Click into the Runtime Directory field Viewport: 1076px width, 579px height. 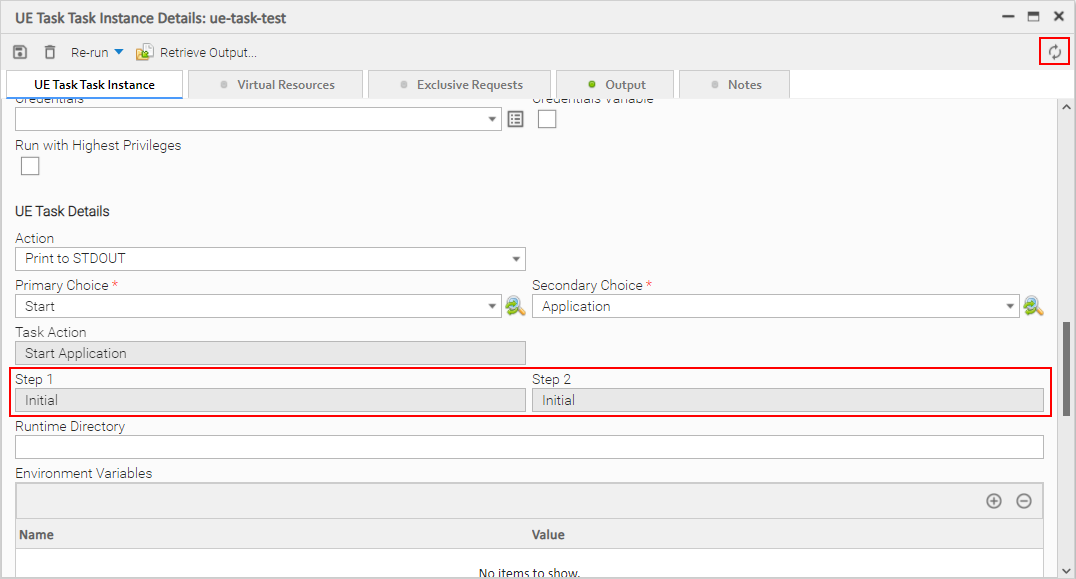tap(529, 447)
